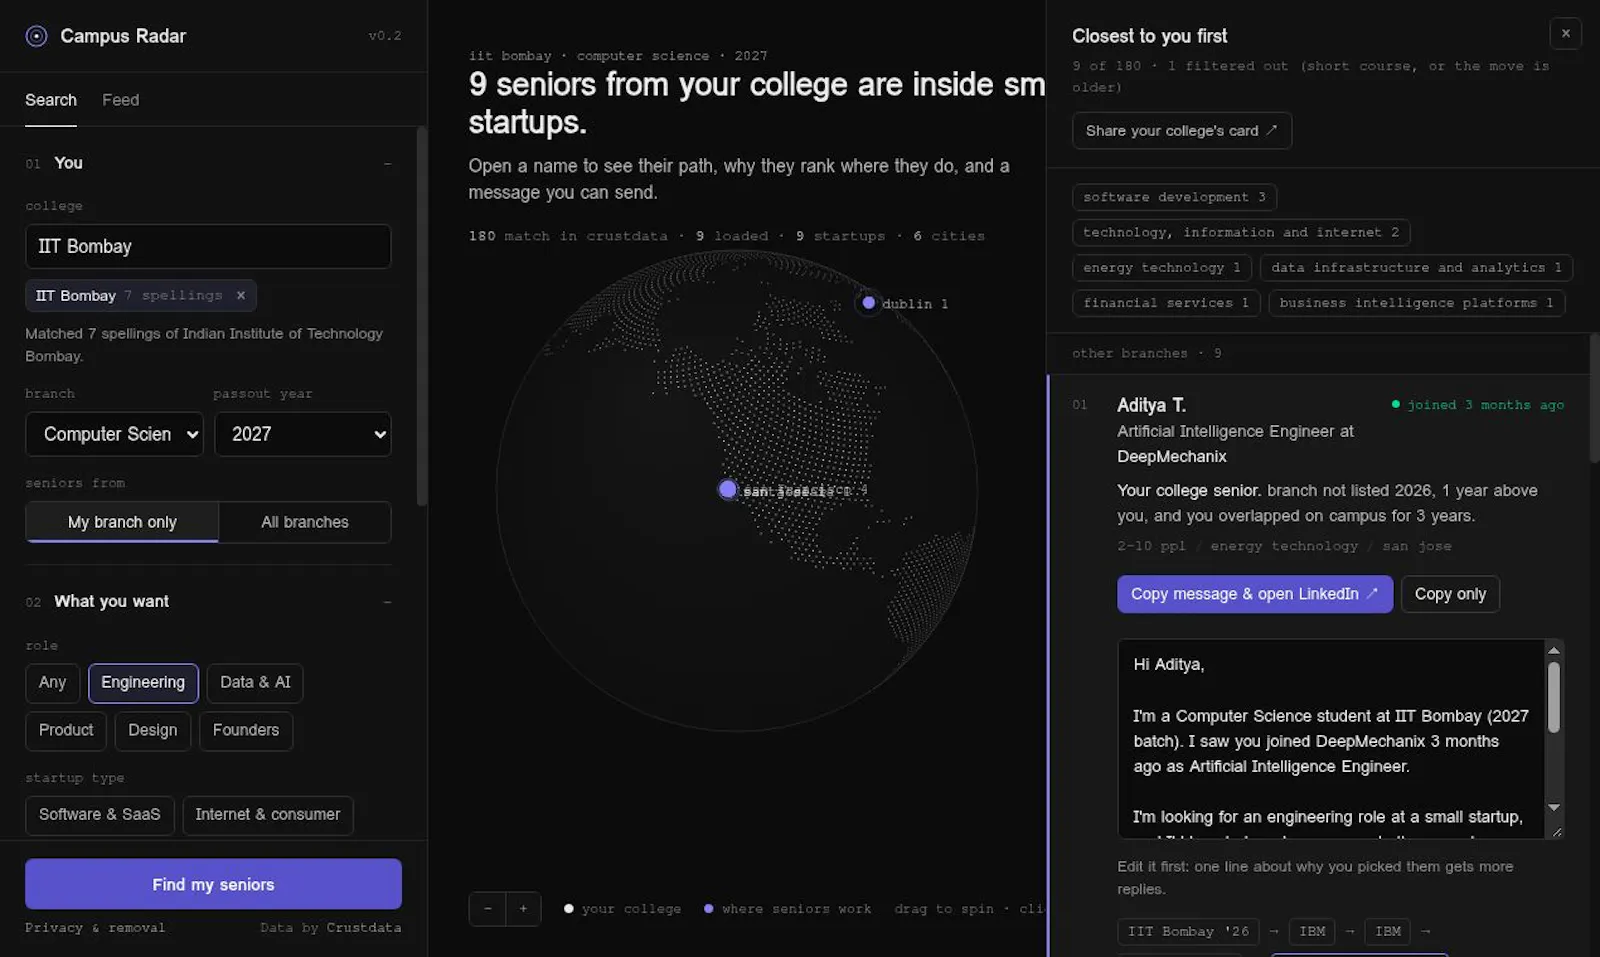Toggle the Product role chip
Viewport: 1600px width, 957px height.
click(66, 731)
